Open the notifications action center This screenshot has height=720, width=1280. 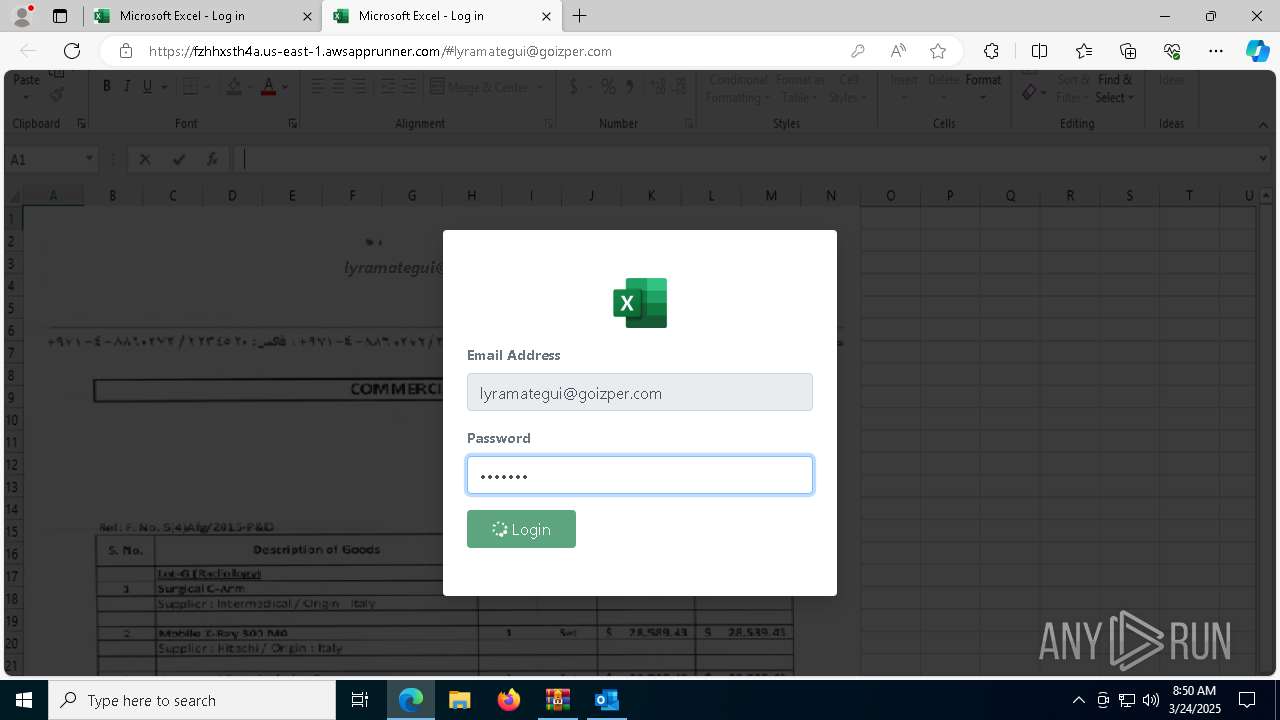pyautogui.click(x=1247, y=700)
